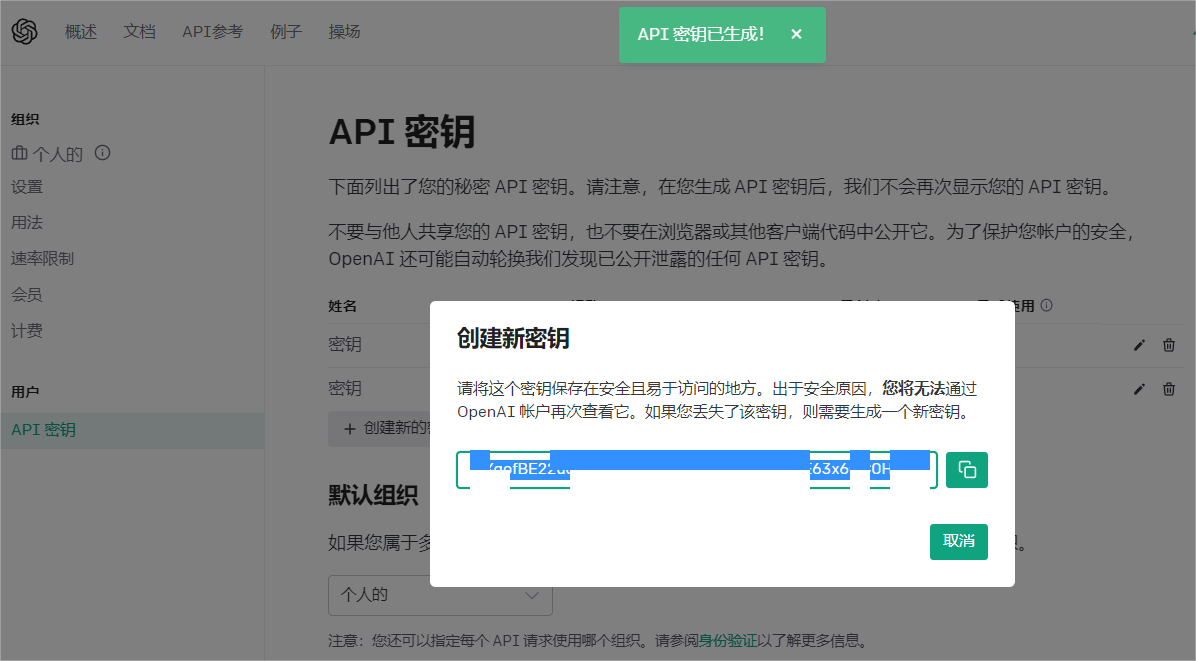Click the 默认组织 section heading
Image resolution: width=1196 pixels, height=661 pixels.
373,495
